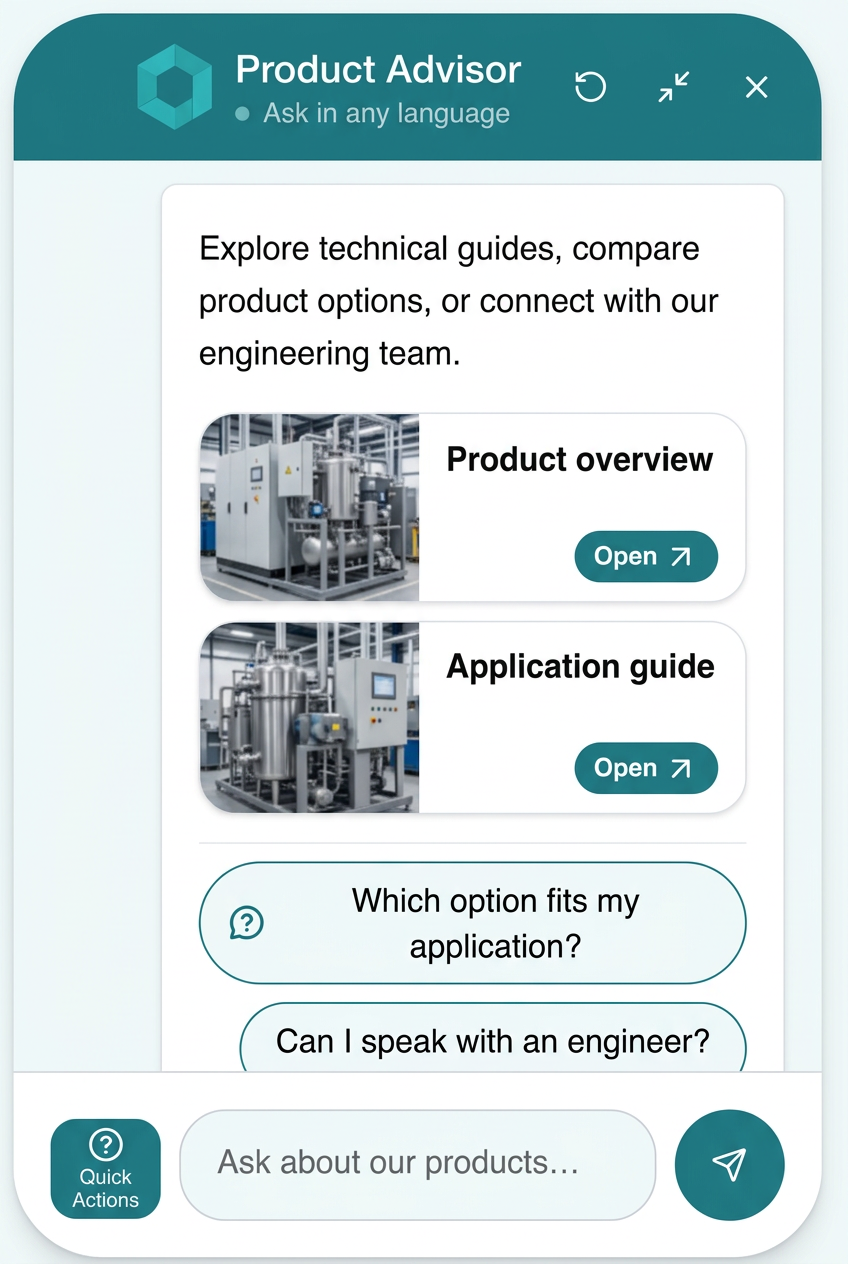Send the message with the paper-plane button

730,1164
